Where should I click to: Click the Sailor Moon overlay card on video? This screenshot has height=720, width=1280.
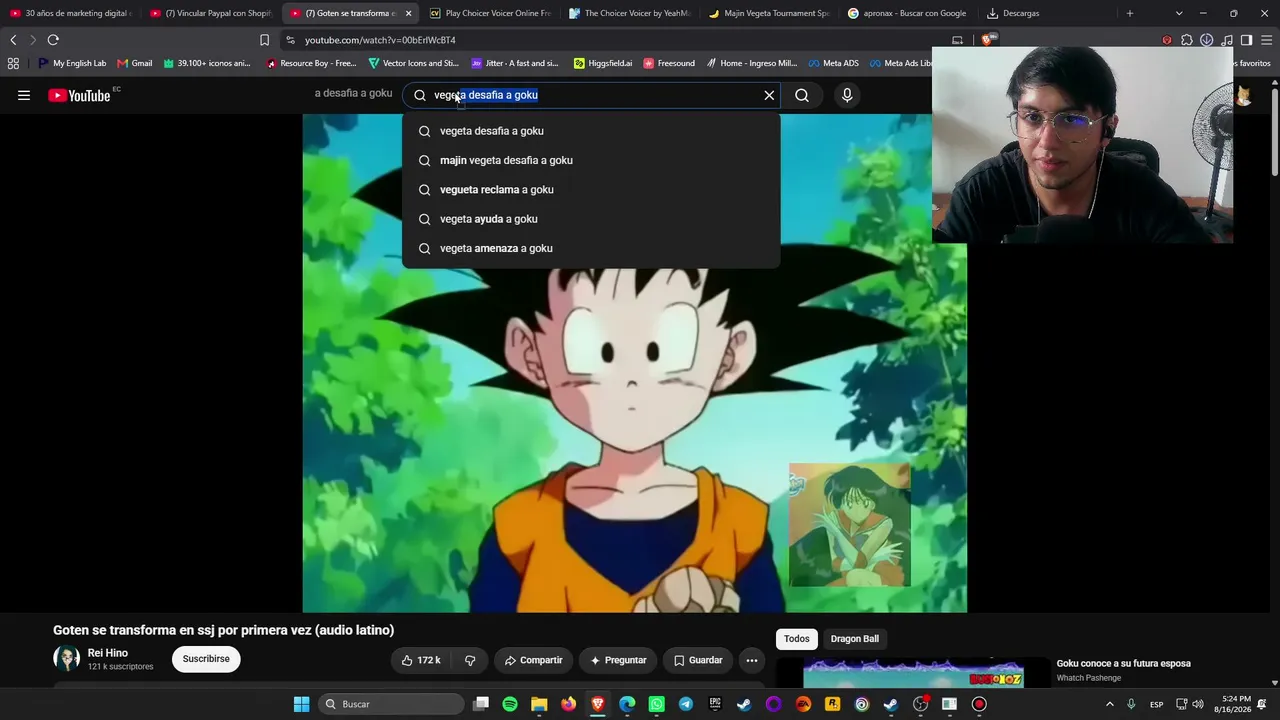coord(849,524)
